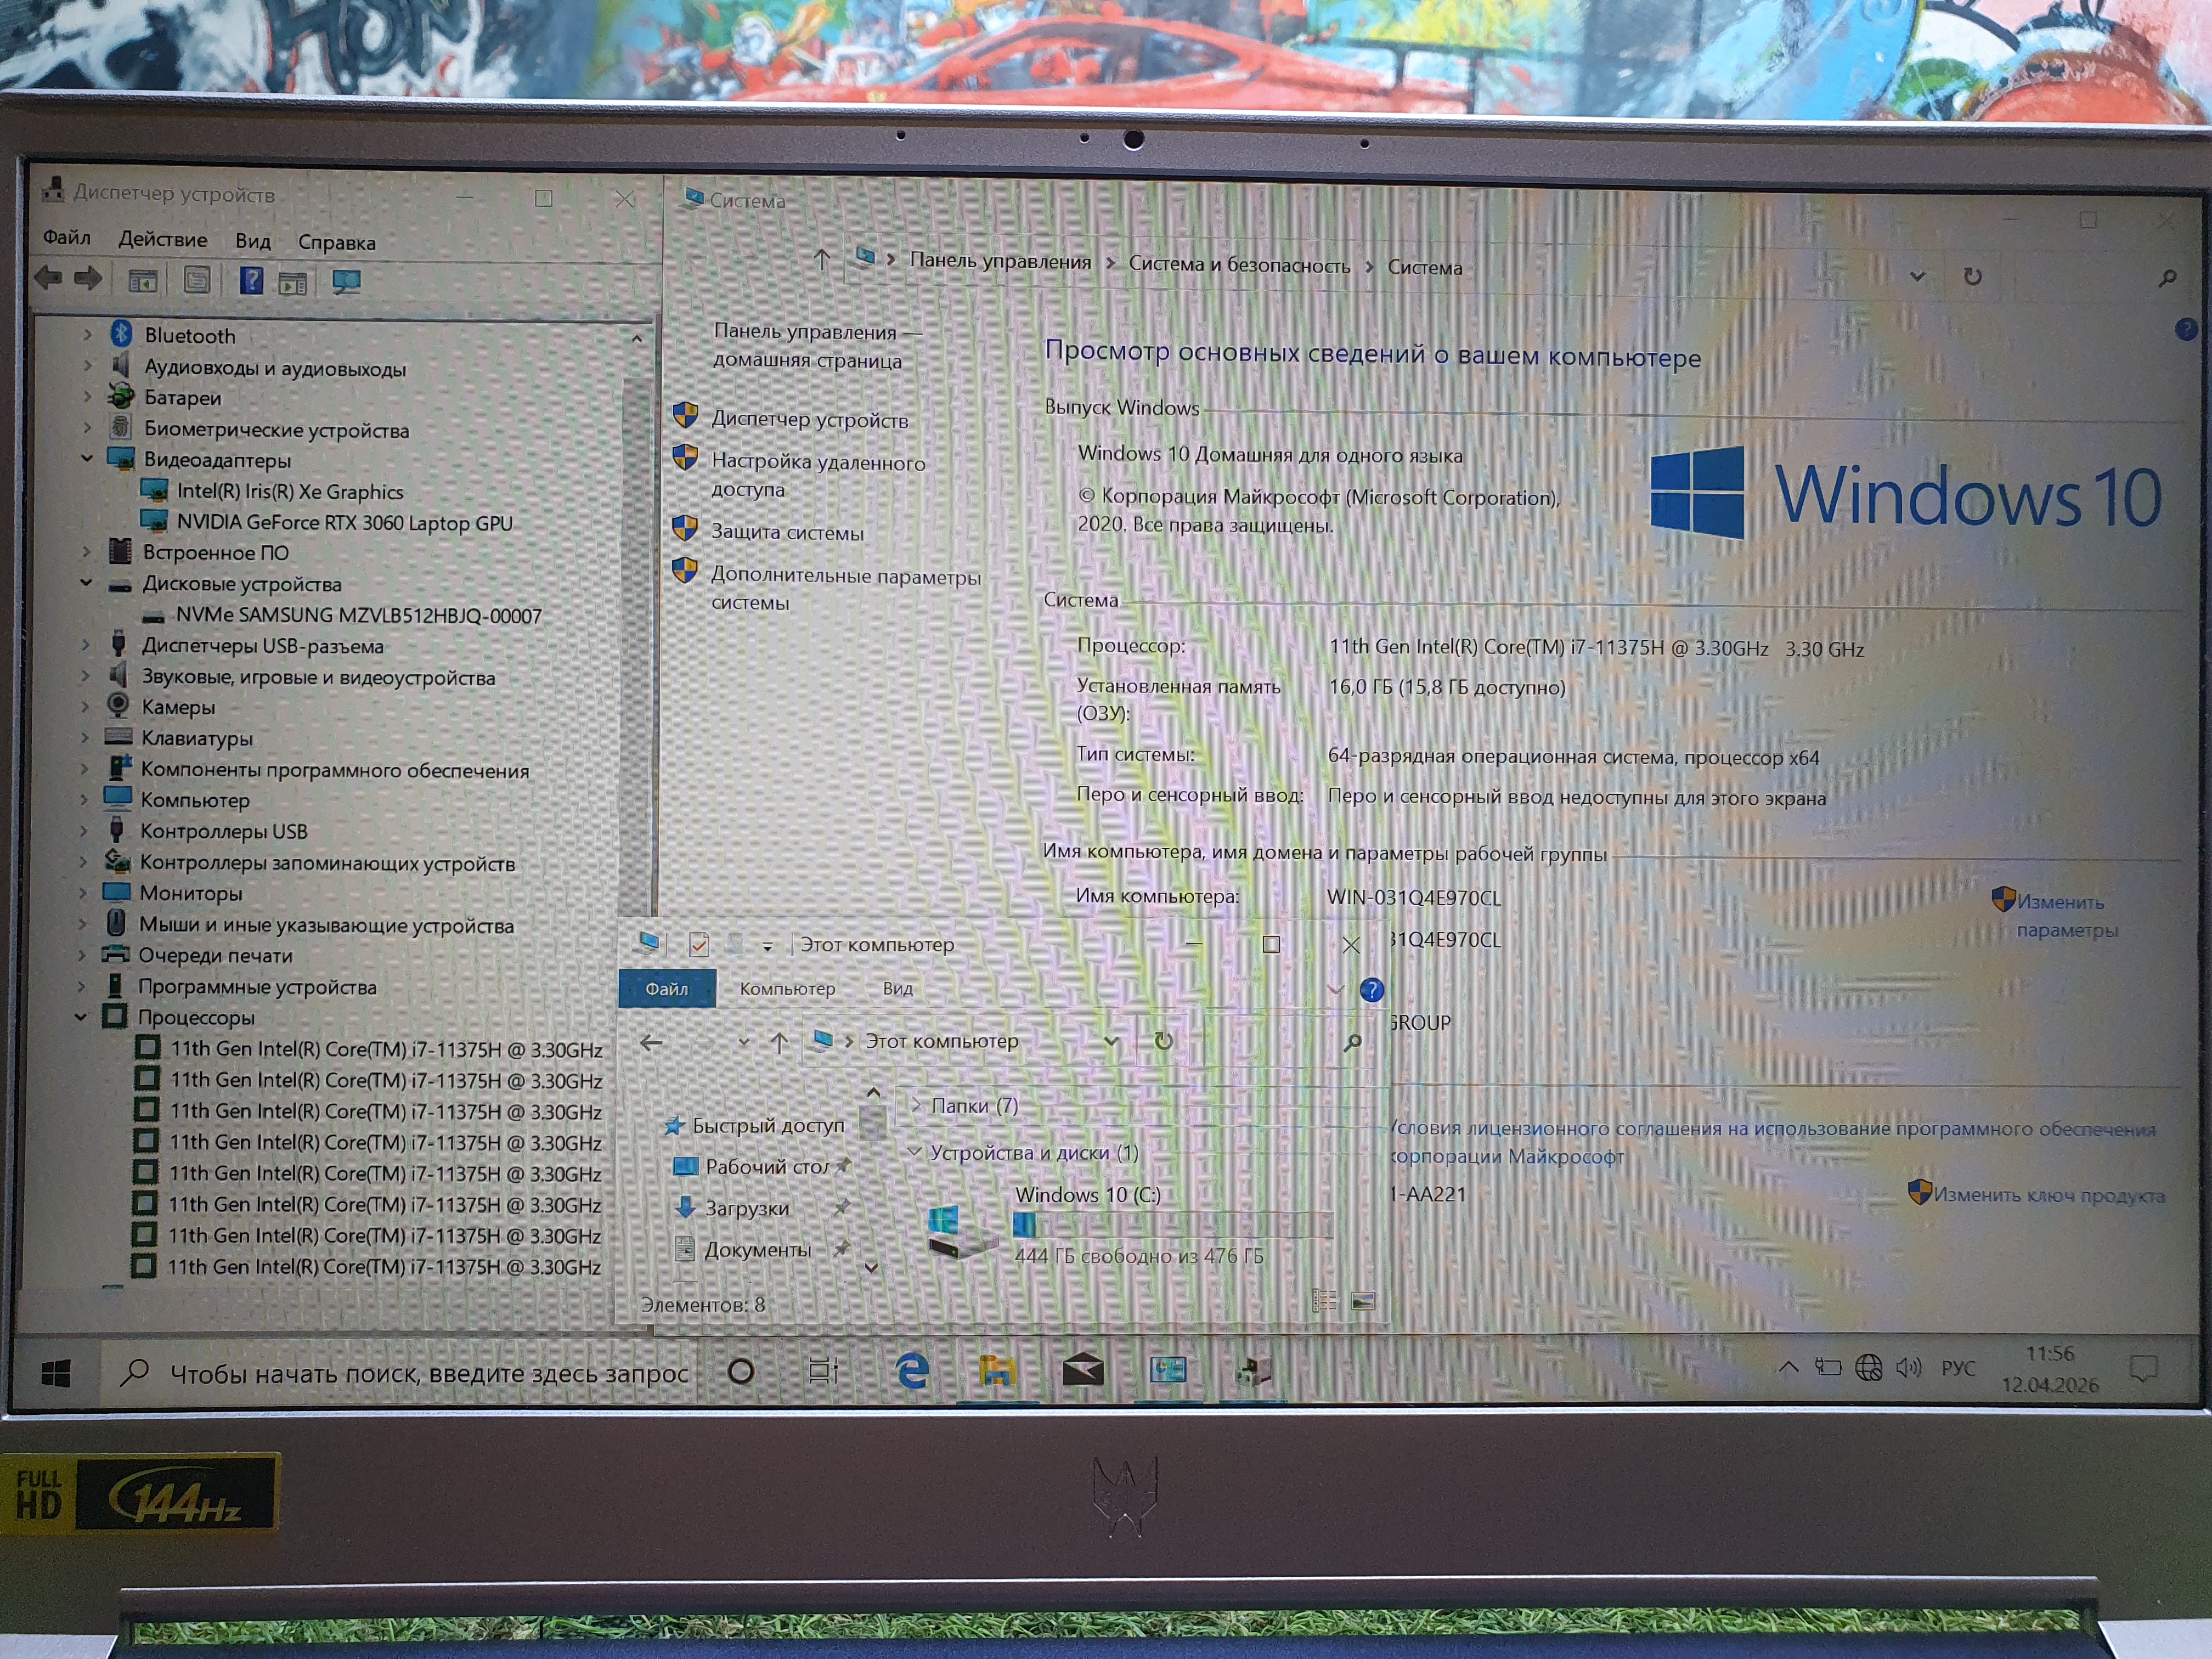Open Mail app from the taskbar
This screenshot has height=1659, width=2212.
[x=1082, y=1370]
